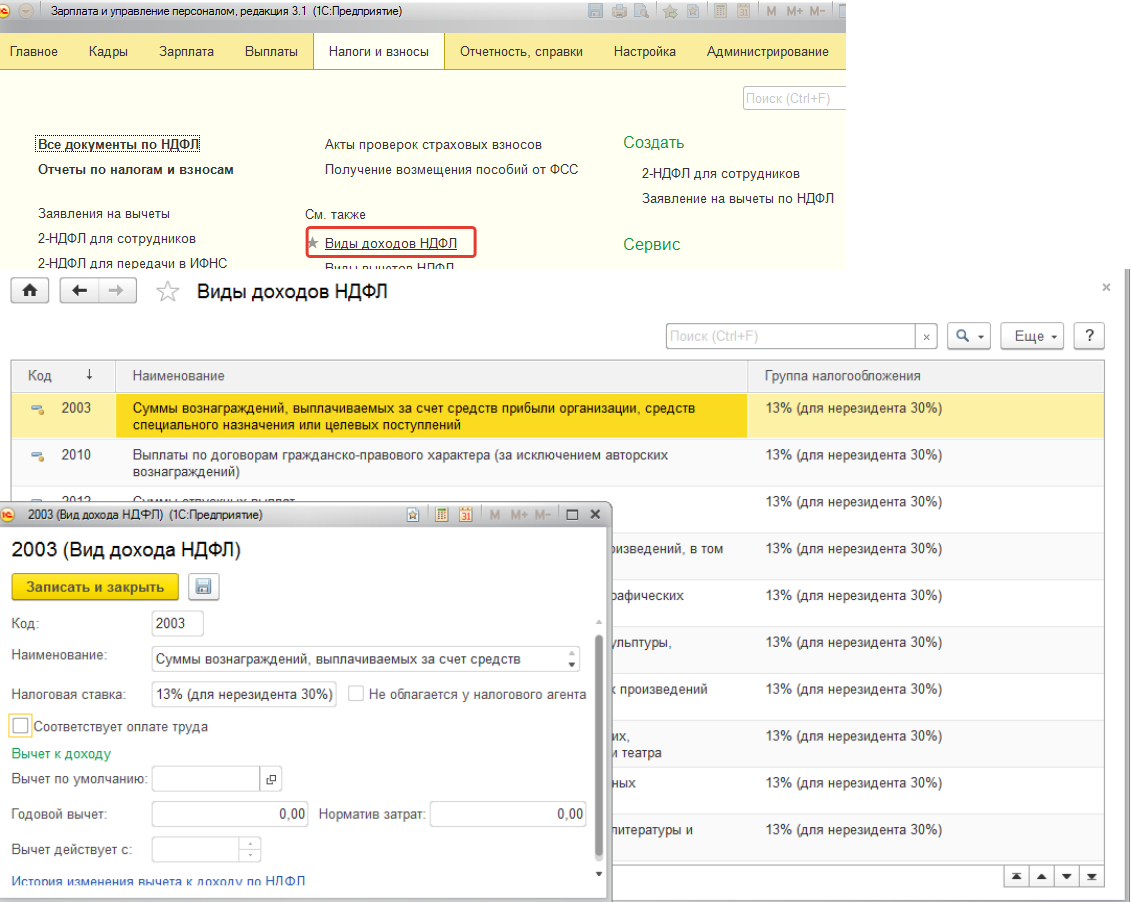The image size is (1131, 902).
Task: Open the selector for Вычет по умолчанию
Action: click(270, 779)
